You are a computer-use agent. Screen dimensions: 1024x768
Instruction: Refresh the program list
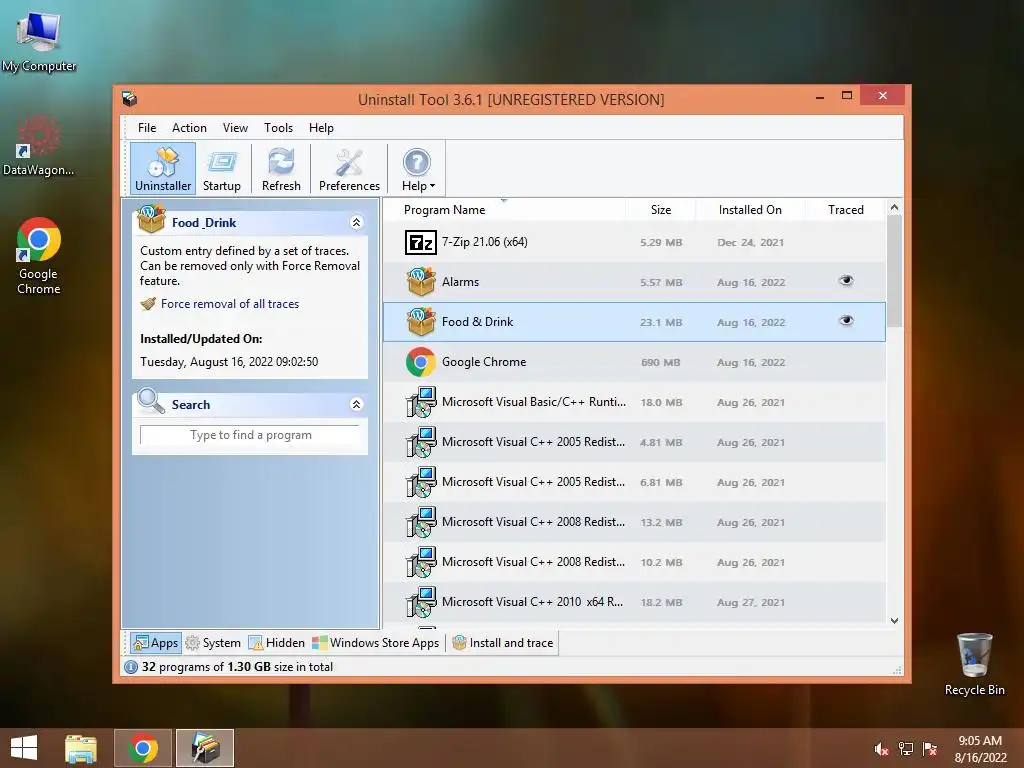(281, 169)
